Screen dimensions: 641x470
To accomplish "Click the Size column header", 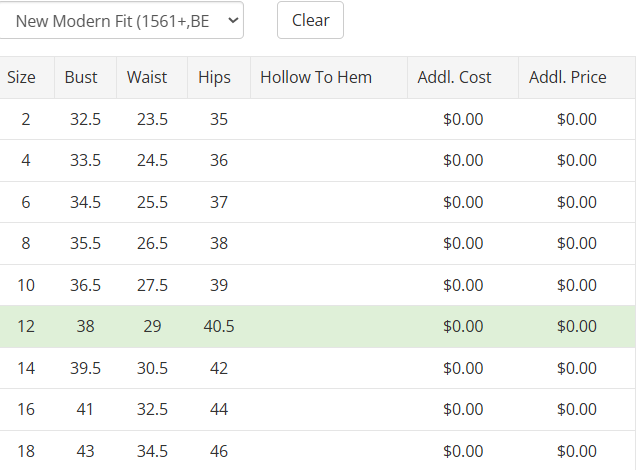I will coord(22,78).
